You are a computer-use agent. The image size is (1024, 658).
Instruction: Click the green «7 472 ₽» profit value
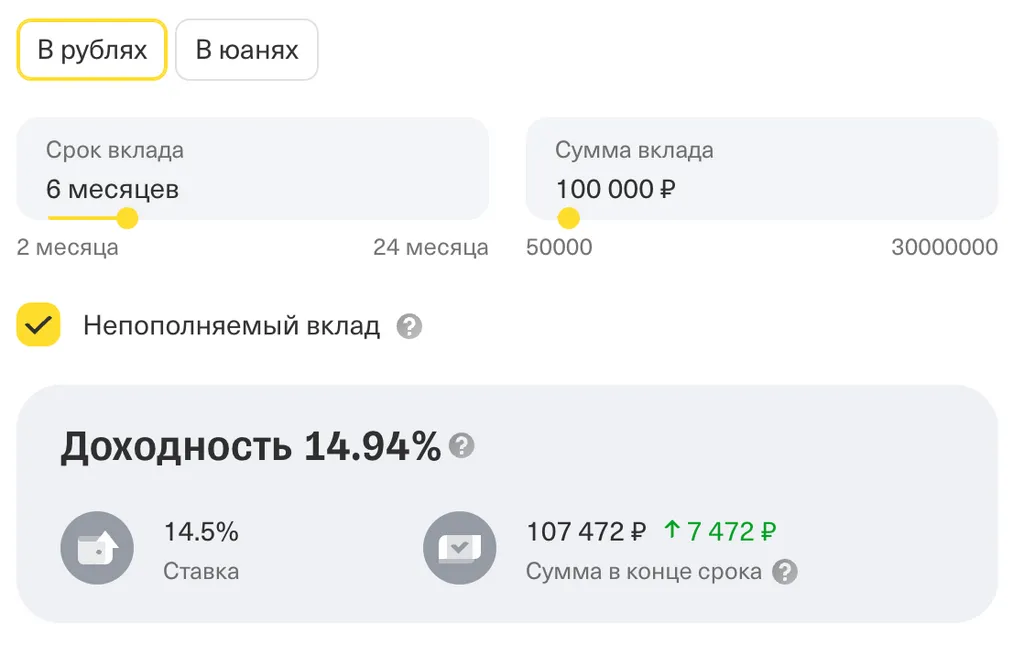[721, 531]
